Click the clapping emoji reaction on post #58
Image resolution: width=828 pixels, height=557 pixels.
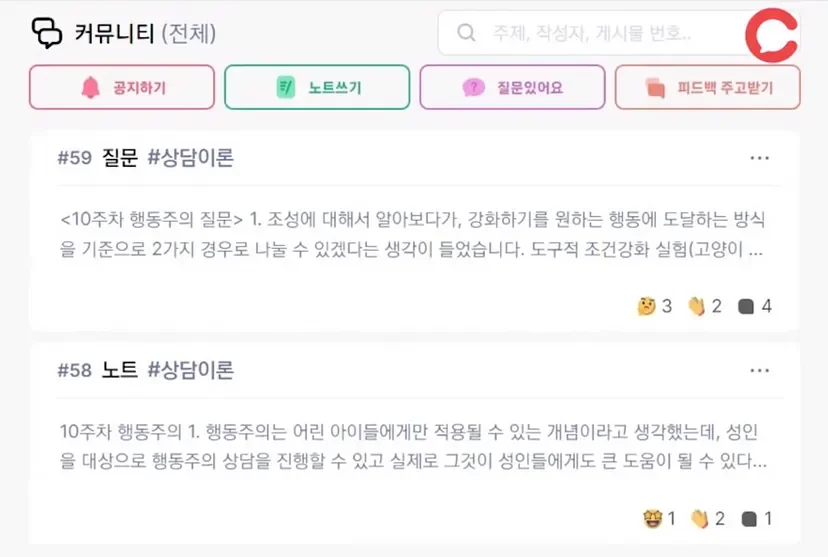699,519
